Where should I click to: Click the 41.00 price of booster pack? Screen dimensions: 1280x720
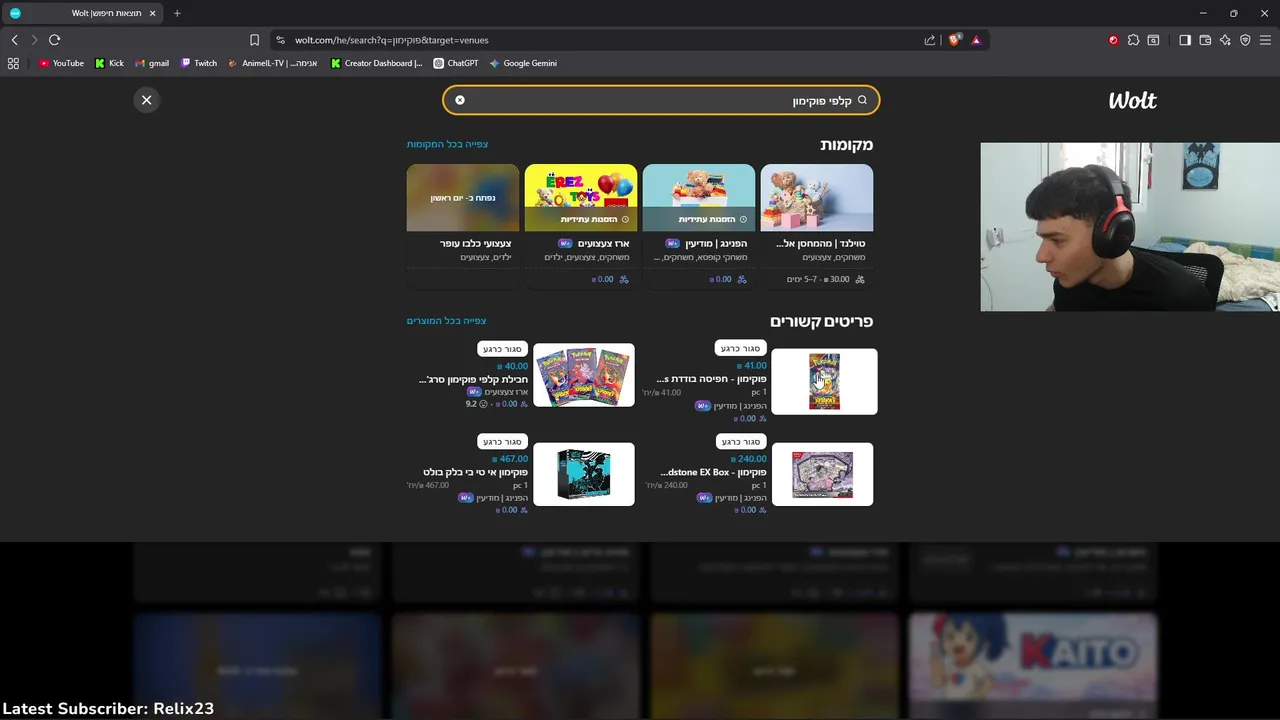[x=751, y=366]
